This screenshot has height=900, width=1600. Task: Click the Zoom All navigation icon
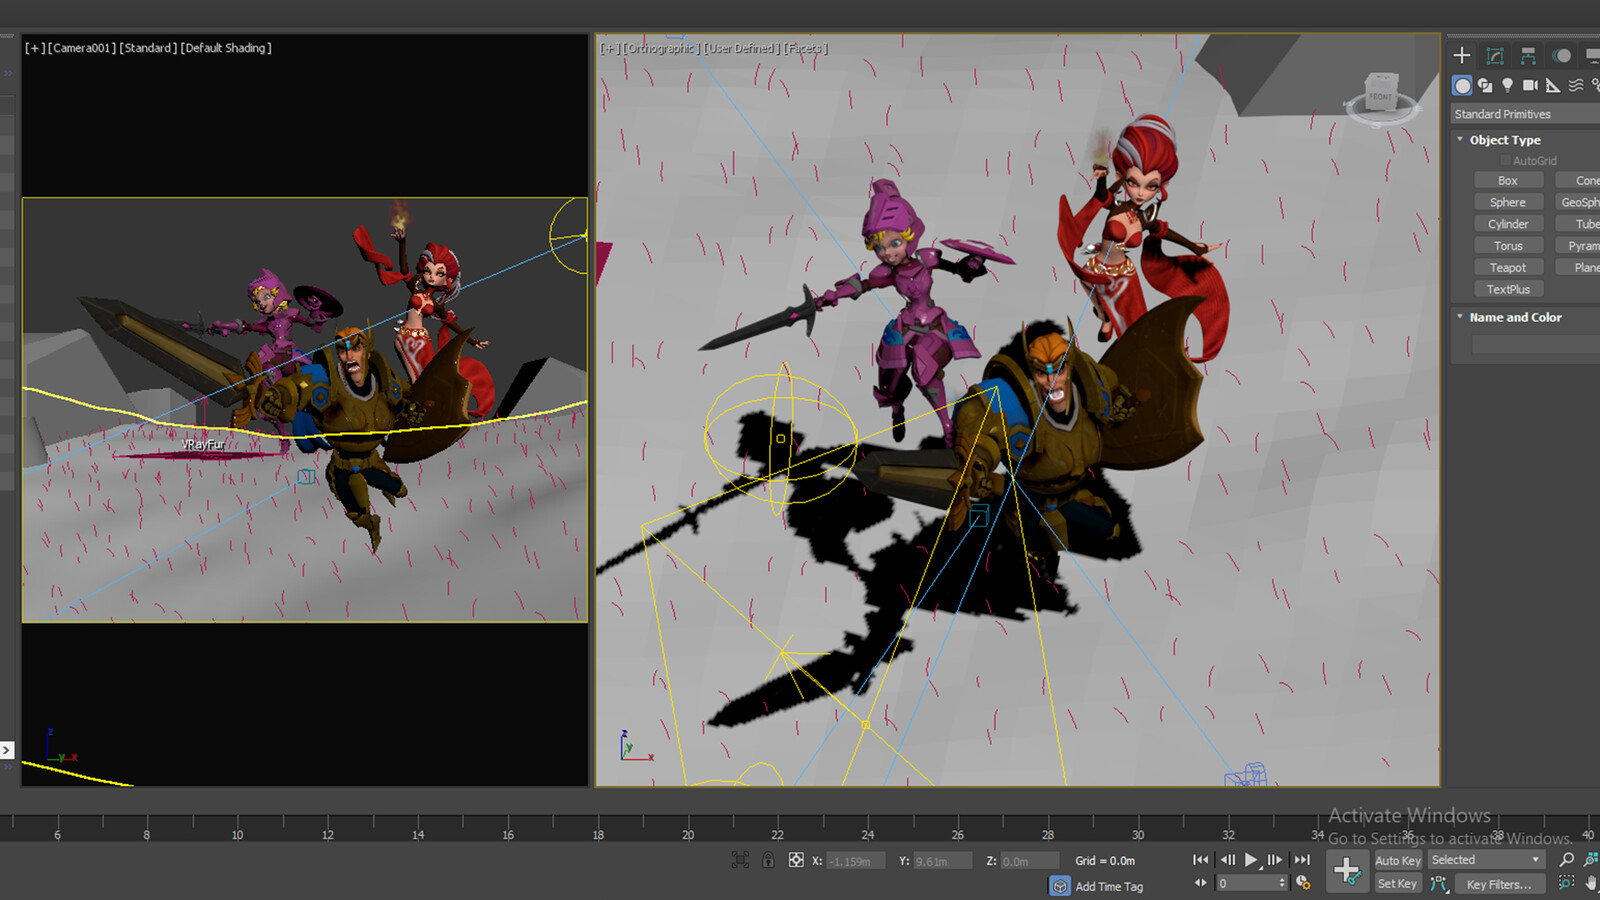pyautogui.click(x=1591, y=860)
